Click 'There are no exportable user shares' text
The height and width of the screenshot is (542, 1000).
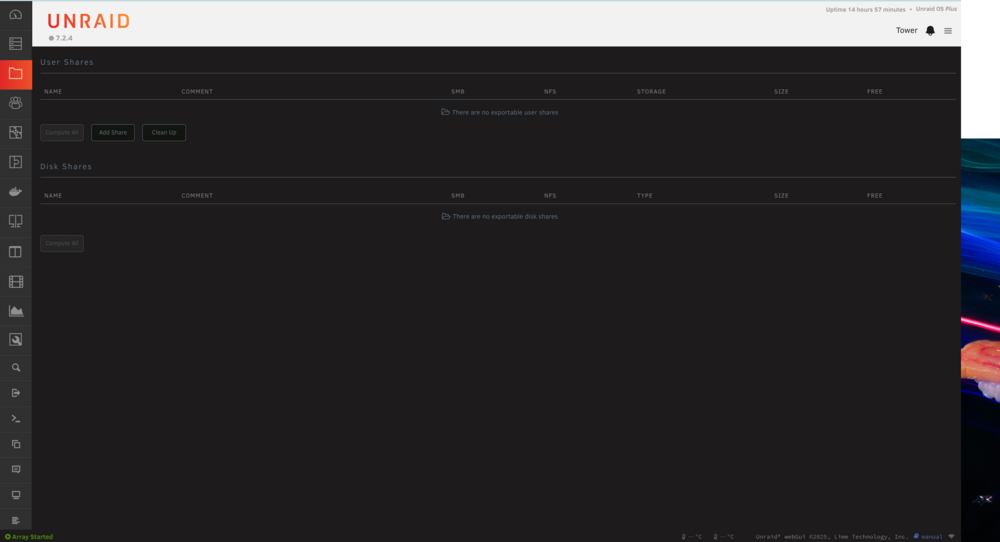click(x=504, y=112)
